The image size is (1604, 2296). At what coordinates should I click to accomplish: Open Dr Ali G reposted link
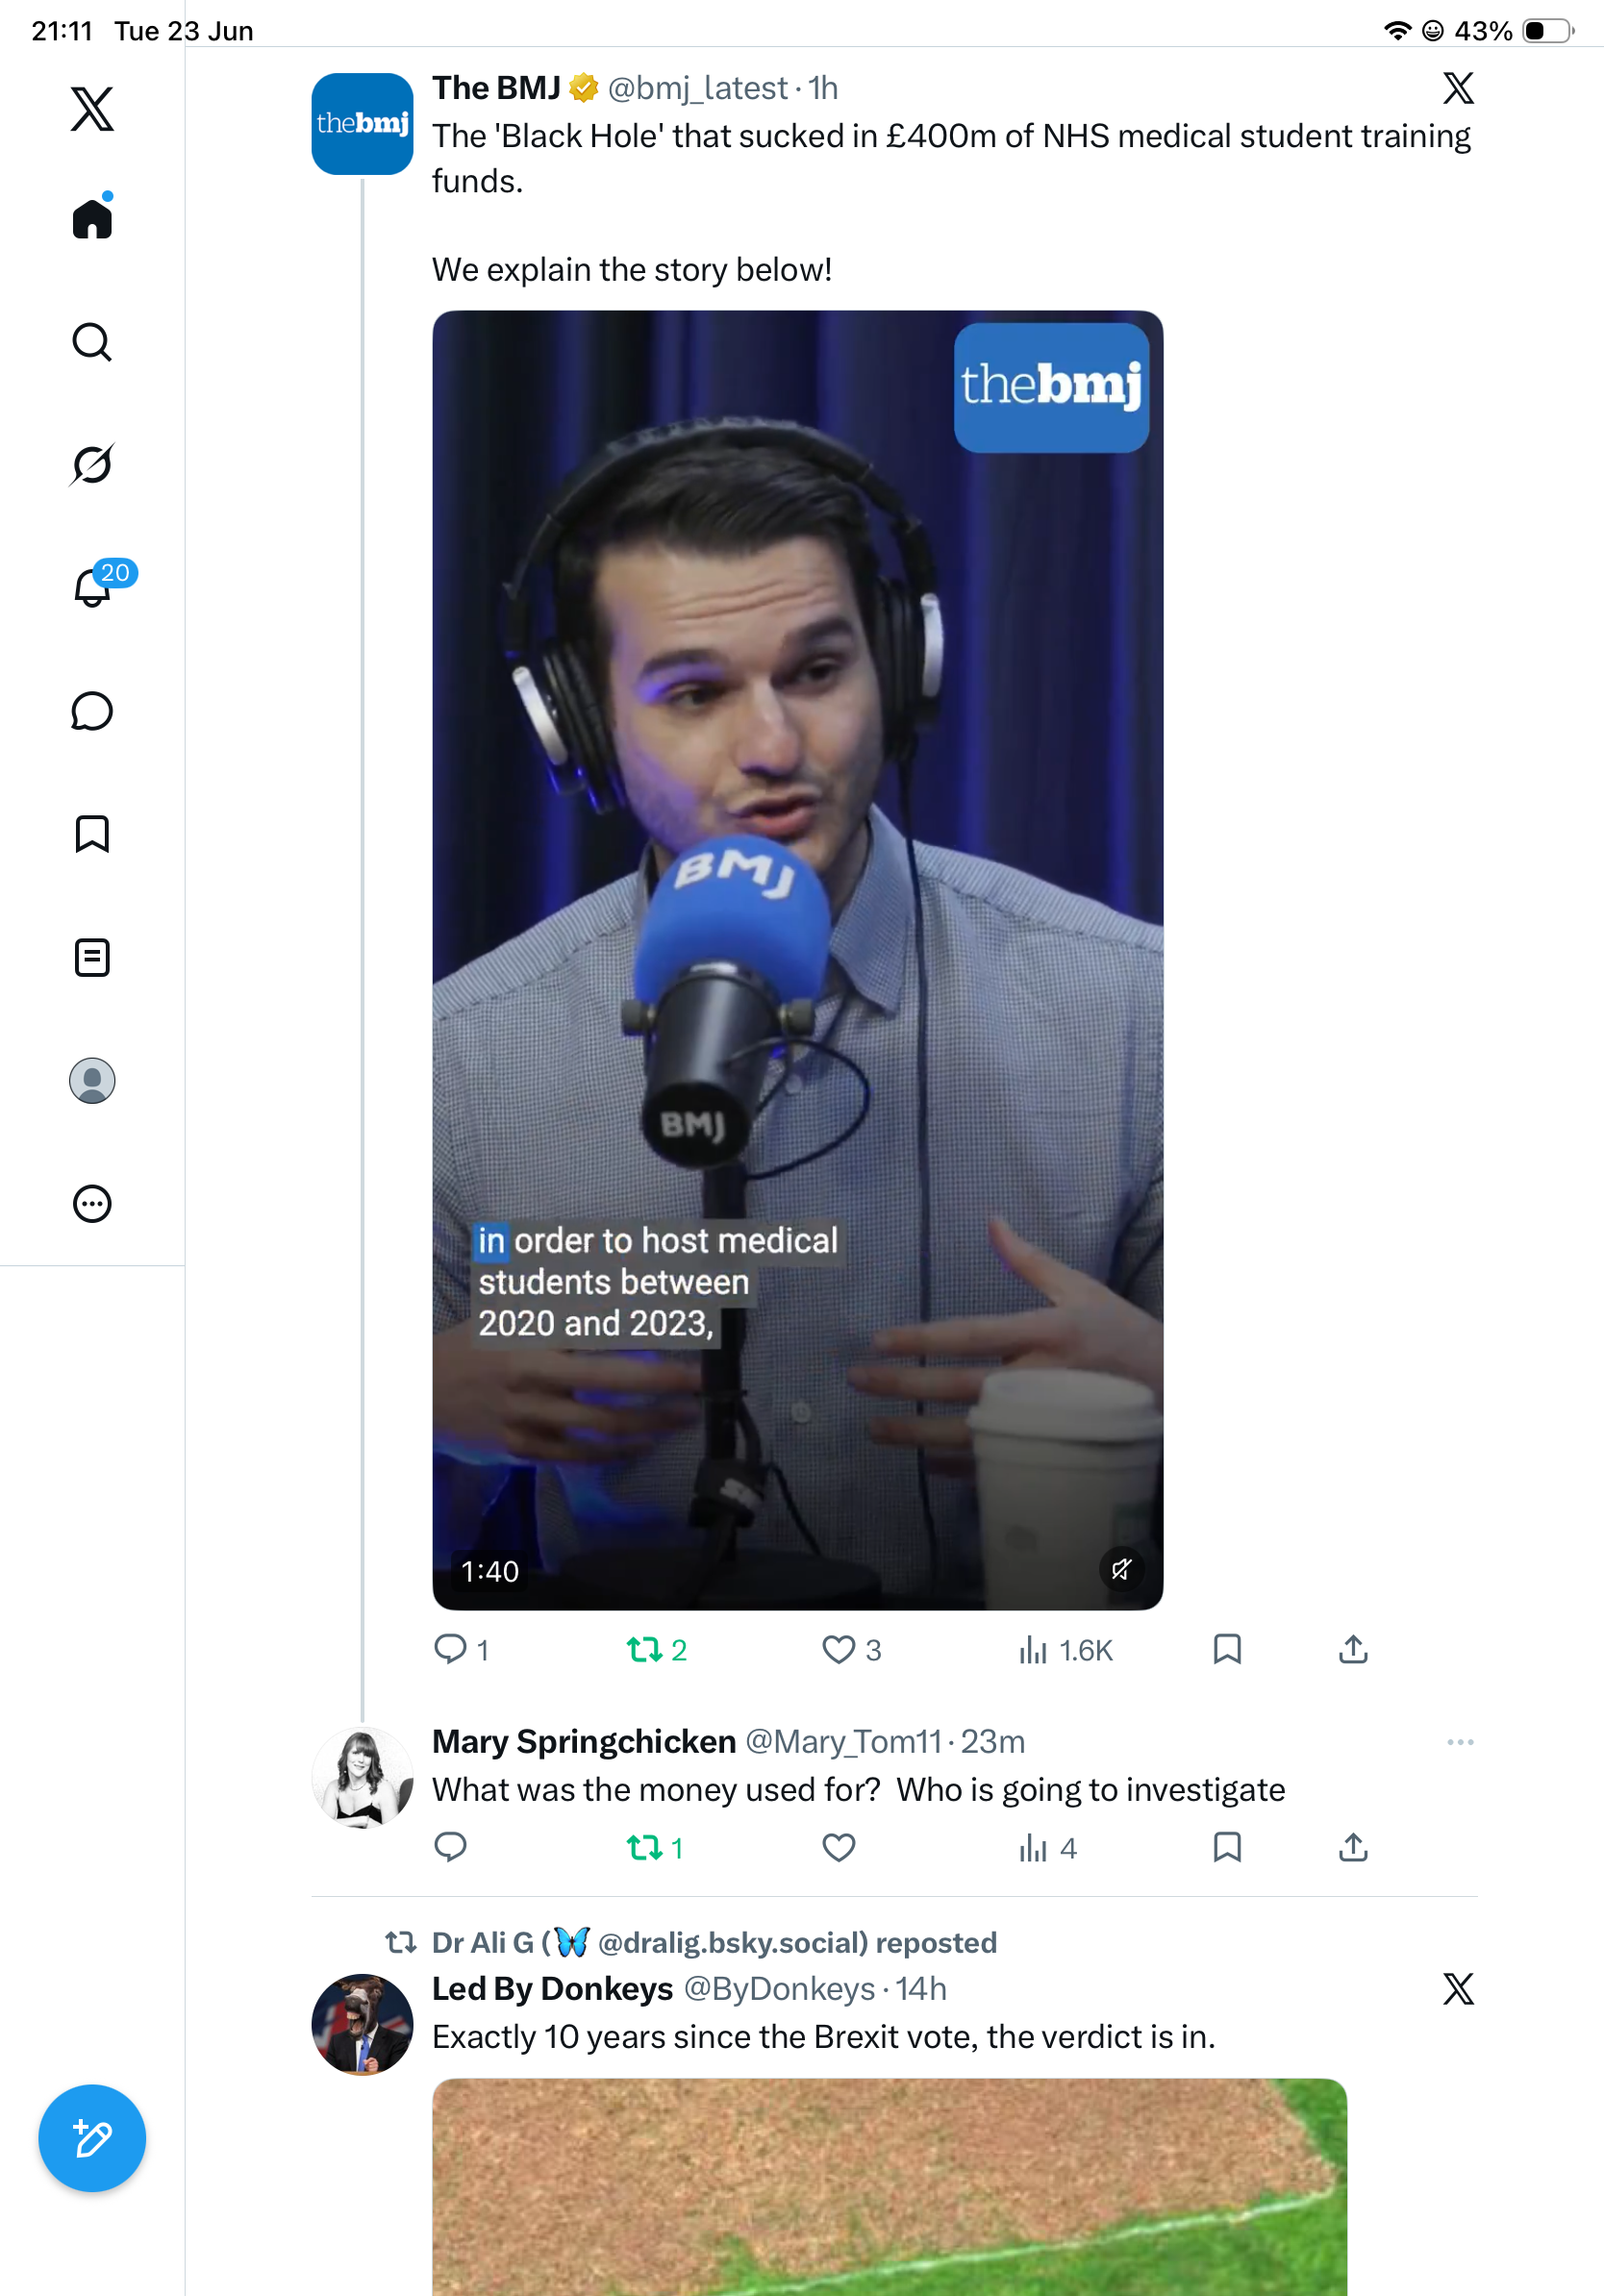pos(714,1942)
